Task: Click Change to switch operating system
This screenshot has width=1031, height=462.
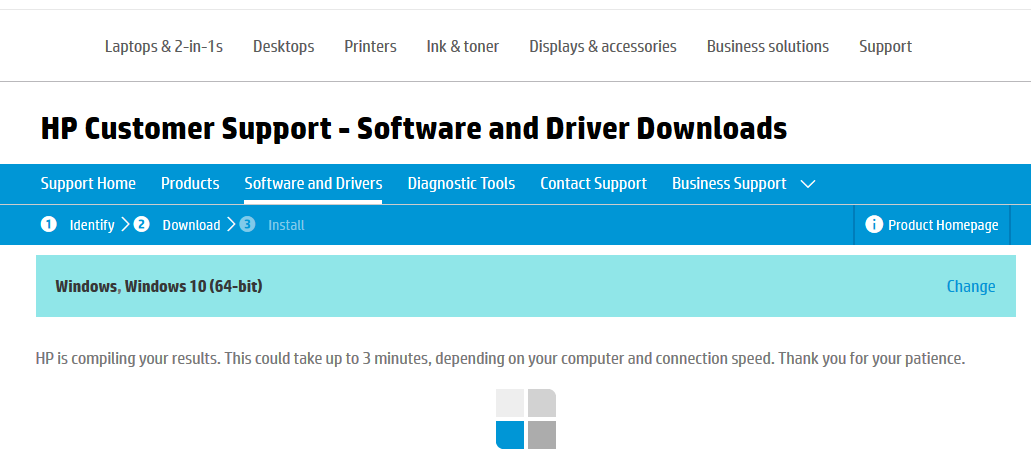Action: 971,287
